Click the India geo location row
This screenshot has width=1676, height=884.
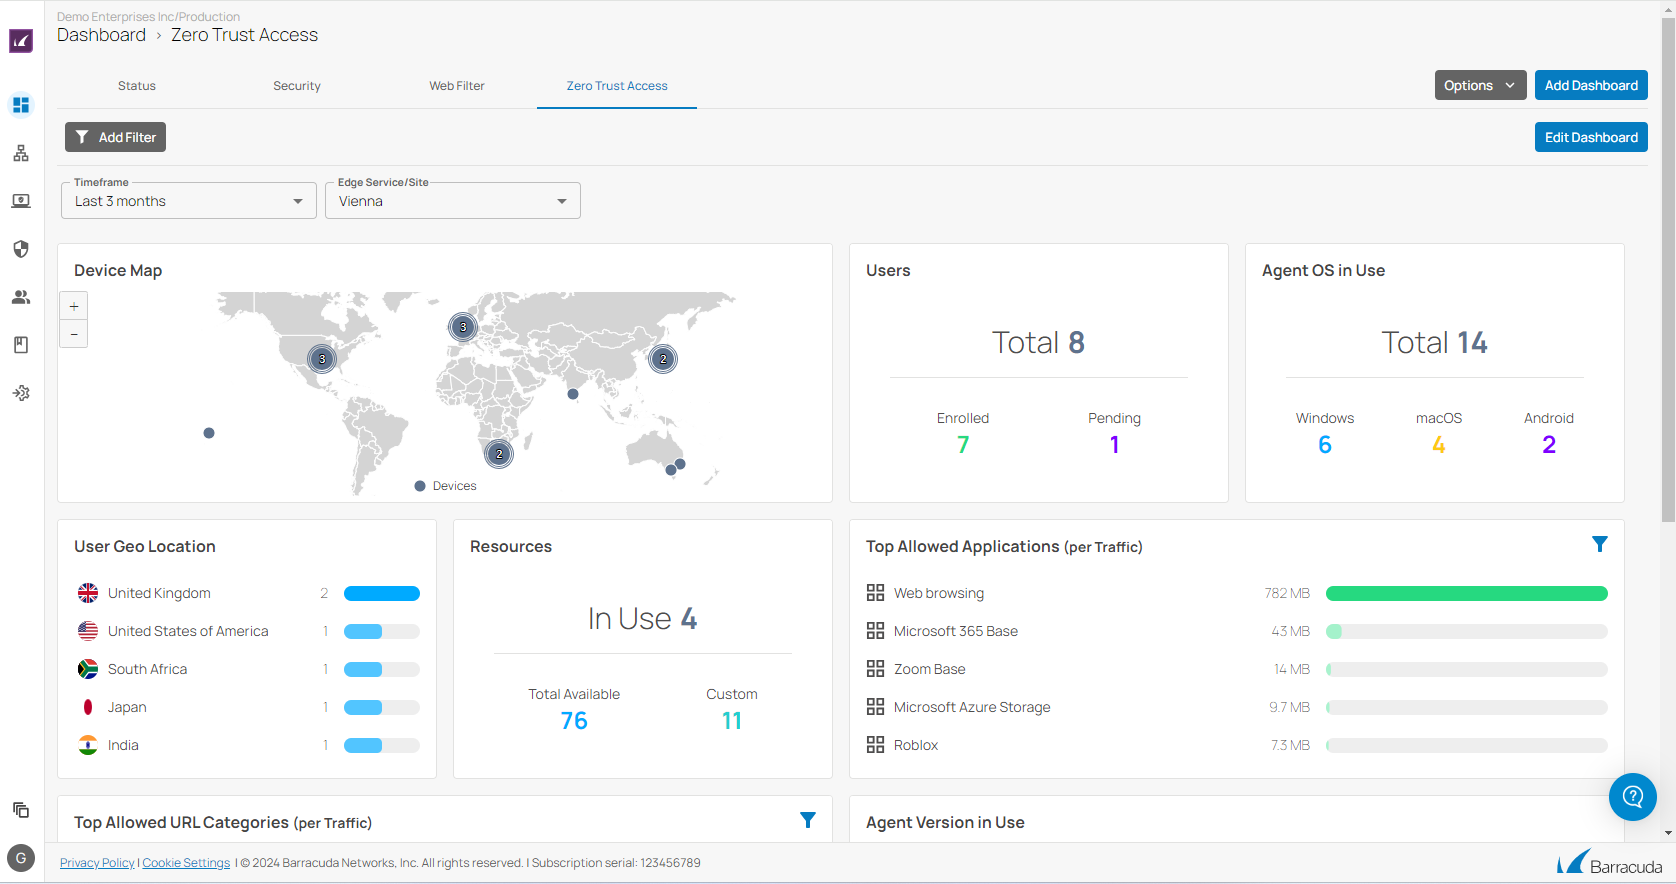[x=248, y=745]
